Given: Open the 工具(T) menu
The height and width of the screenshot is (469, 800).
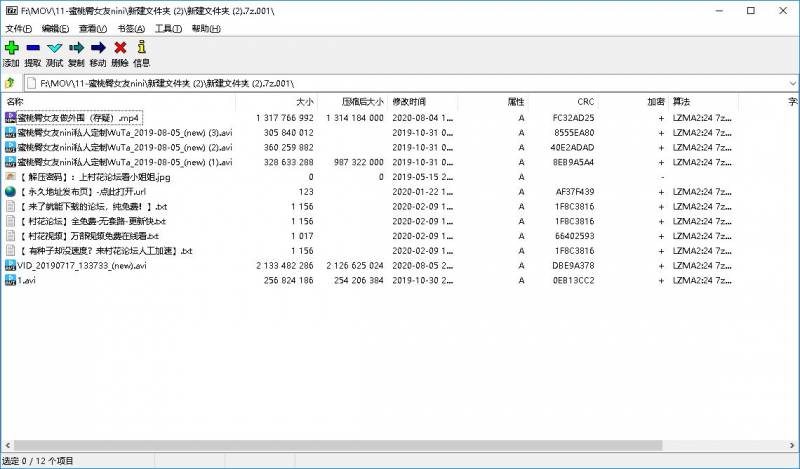Looking at the screenshot, I should pyautogui.click(x=168, y=29).
